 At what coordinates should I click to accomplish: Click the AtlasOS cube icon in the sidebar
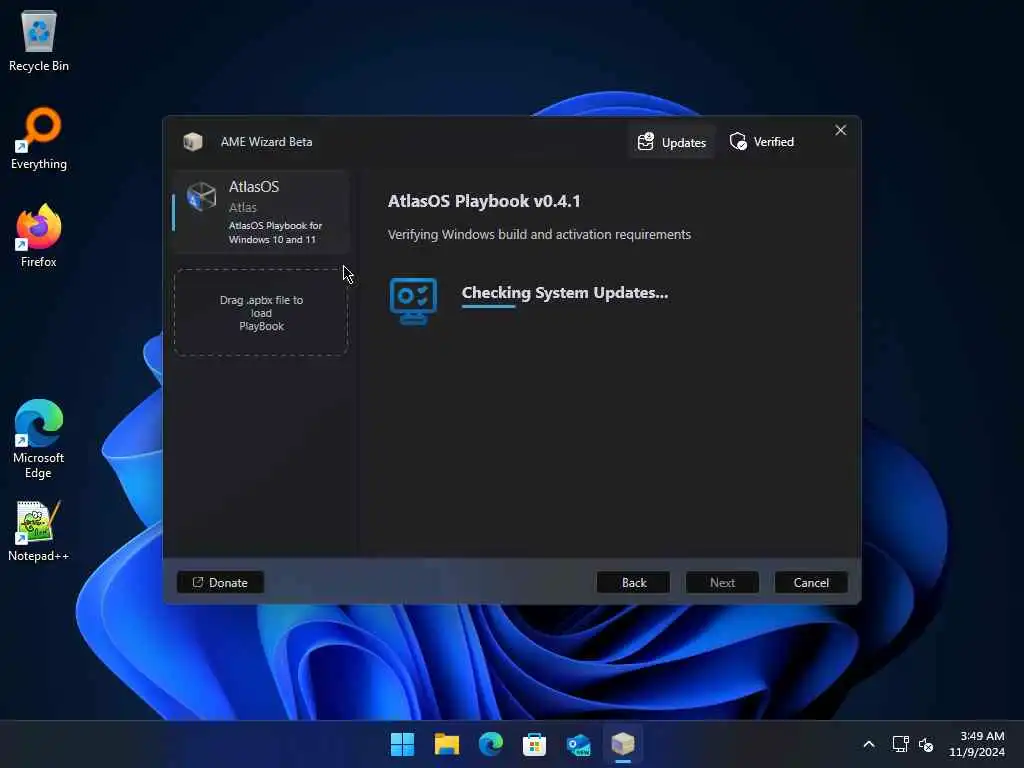(x=201, y=196)
